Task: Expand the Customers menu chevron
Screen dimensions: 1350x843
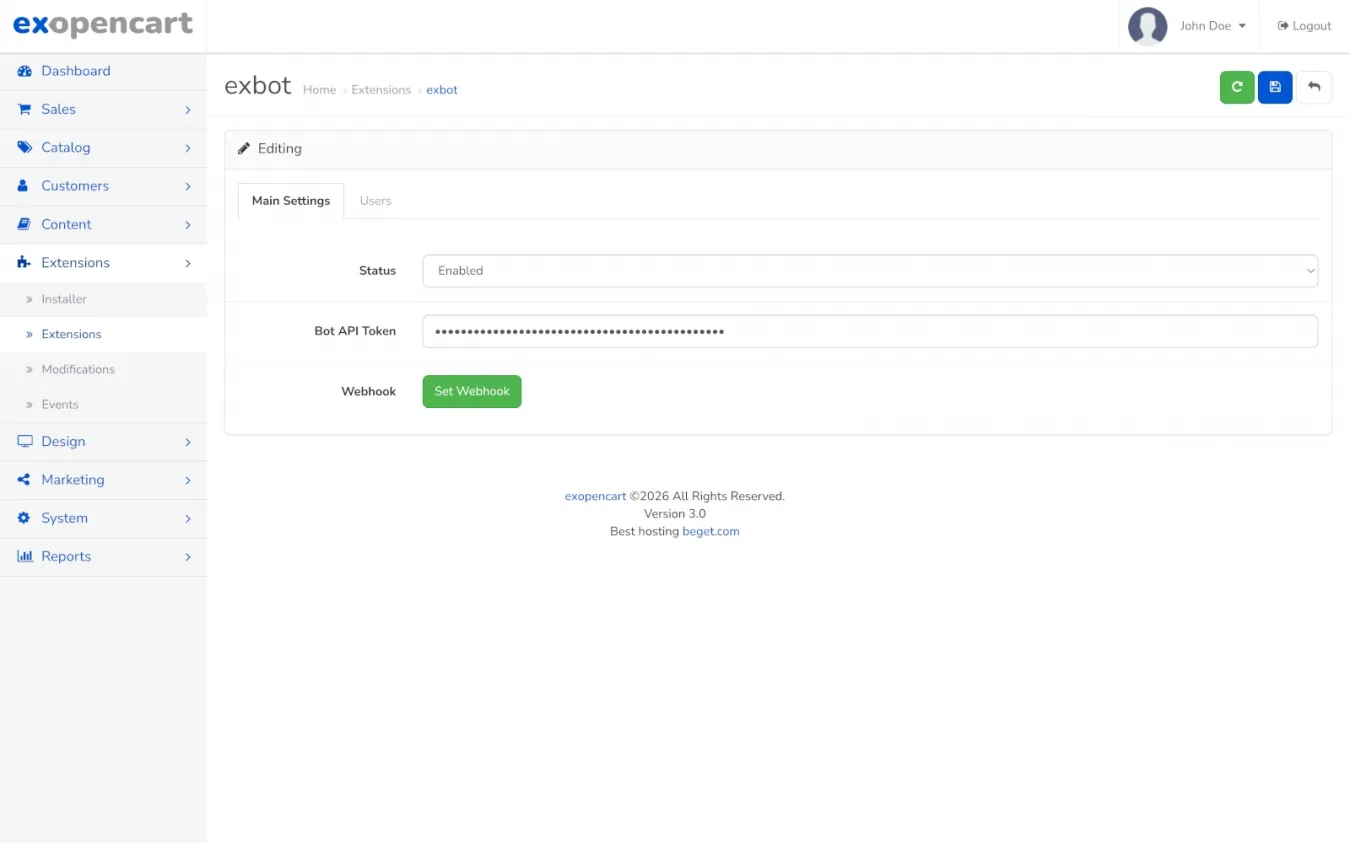Action: click(x=187, y=186)
